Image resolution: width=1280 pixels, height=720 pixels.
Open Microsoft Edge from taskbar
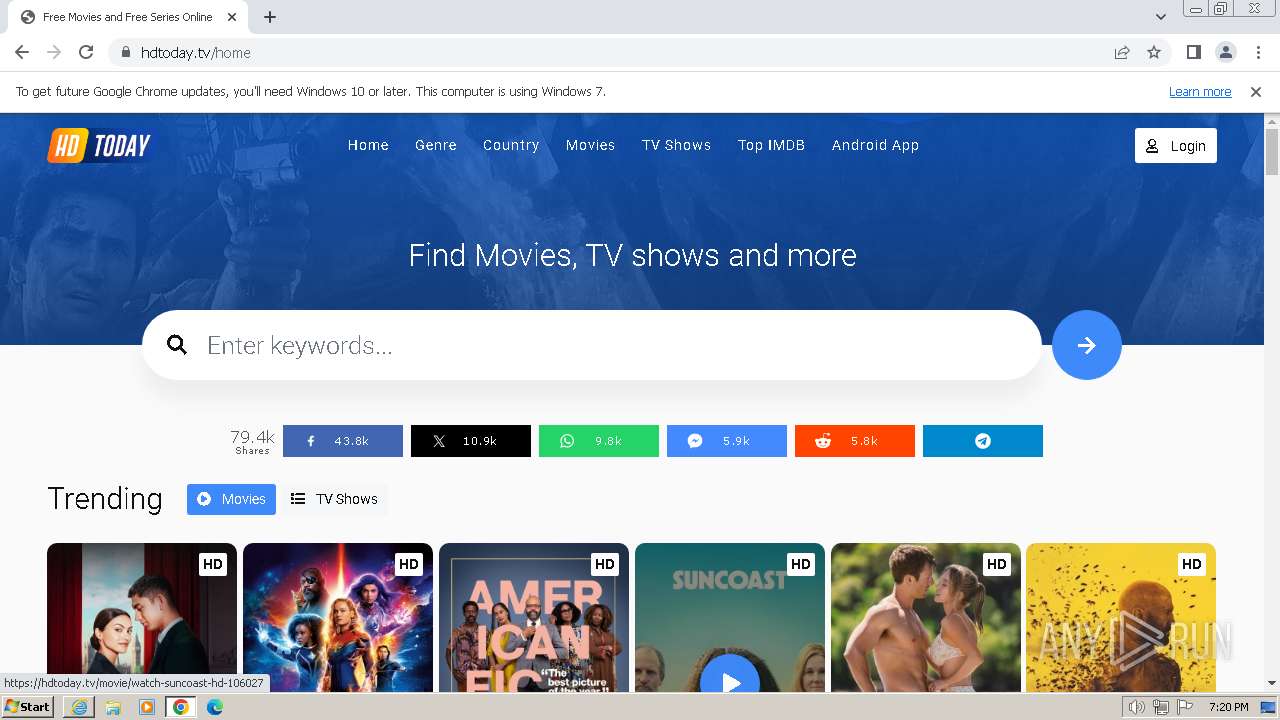coord(215,707)
